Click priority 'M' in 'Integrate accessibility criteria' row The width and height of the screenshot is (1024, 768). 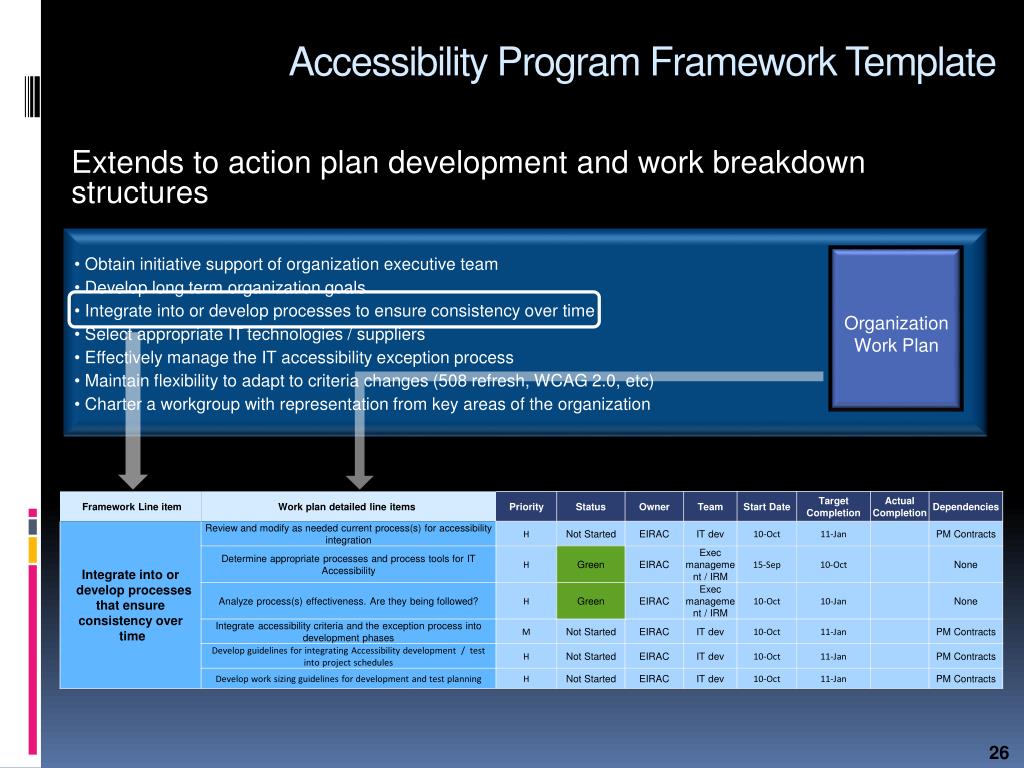(526, 632)
